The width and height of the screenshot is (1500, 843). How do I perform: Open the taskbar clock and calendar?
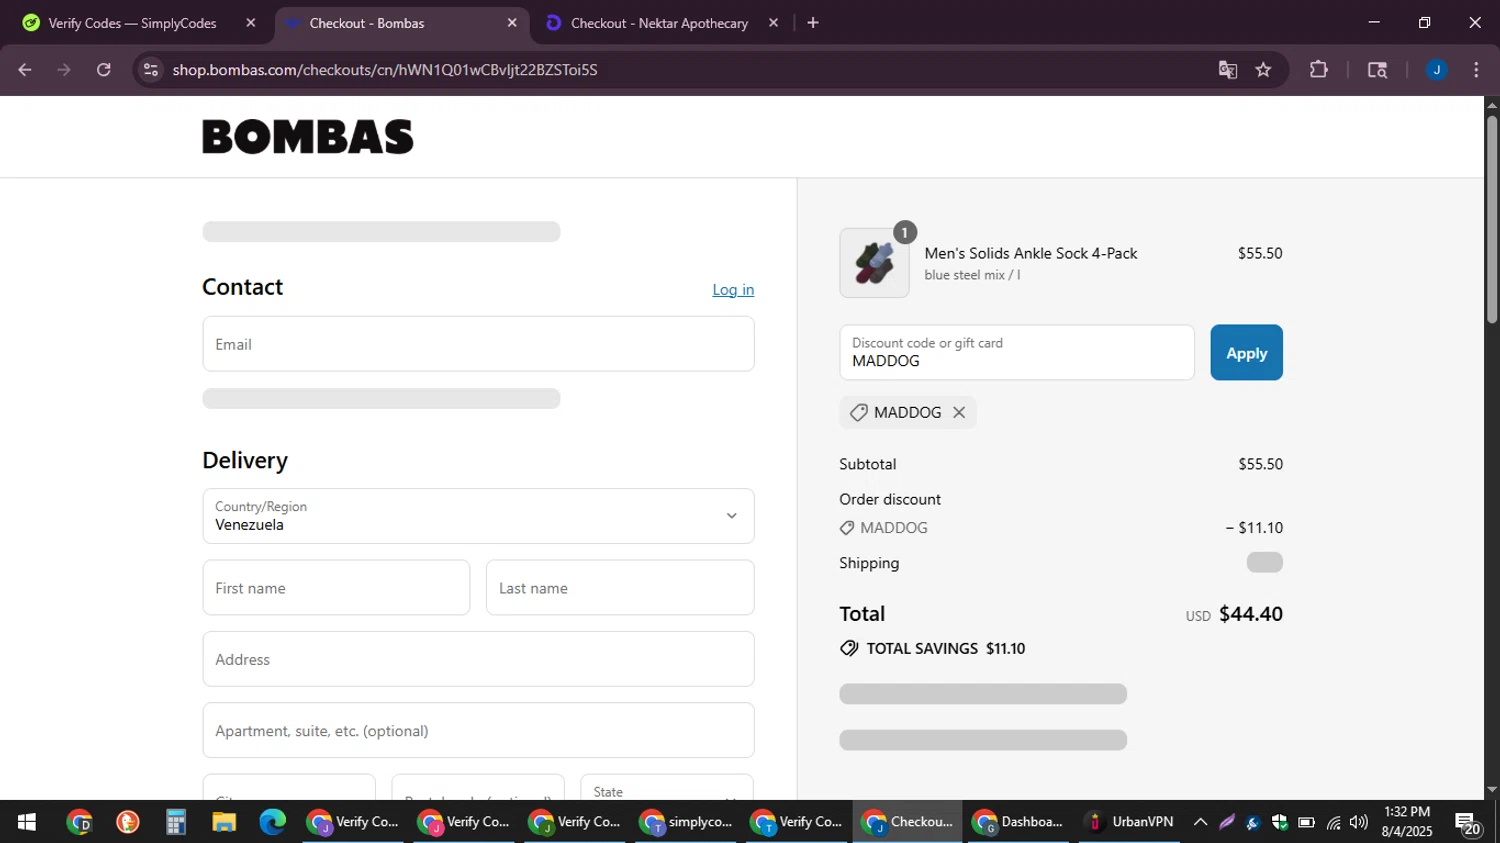1406,822
